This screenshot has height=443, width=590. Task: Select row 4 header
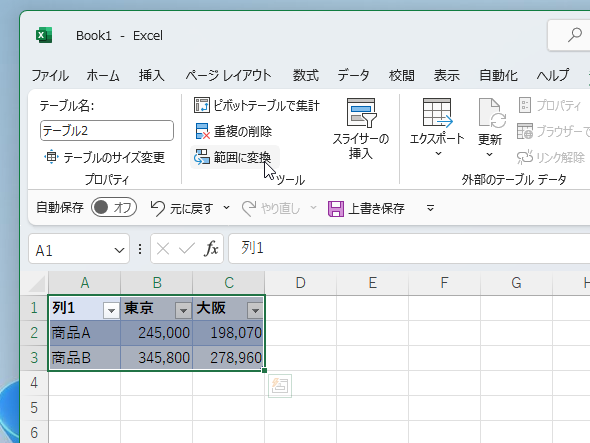coord(34,383)
